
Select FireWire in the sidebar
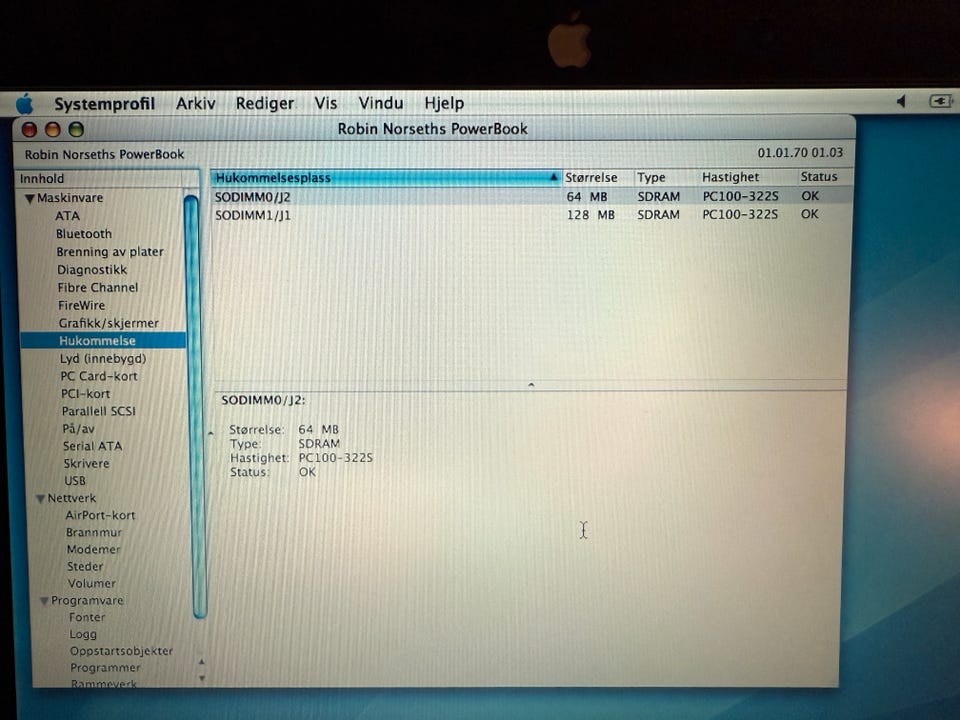click(x=81, y=305)
